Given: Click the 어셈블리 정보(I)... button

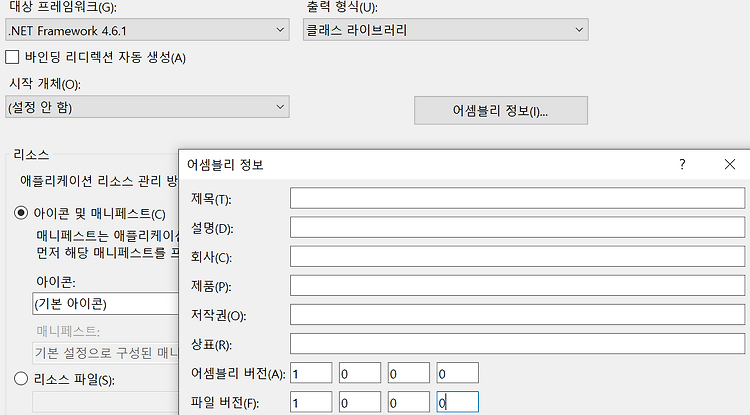Looking at the screenshot, I should 501,110.
